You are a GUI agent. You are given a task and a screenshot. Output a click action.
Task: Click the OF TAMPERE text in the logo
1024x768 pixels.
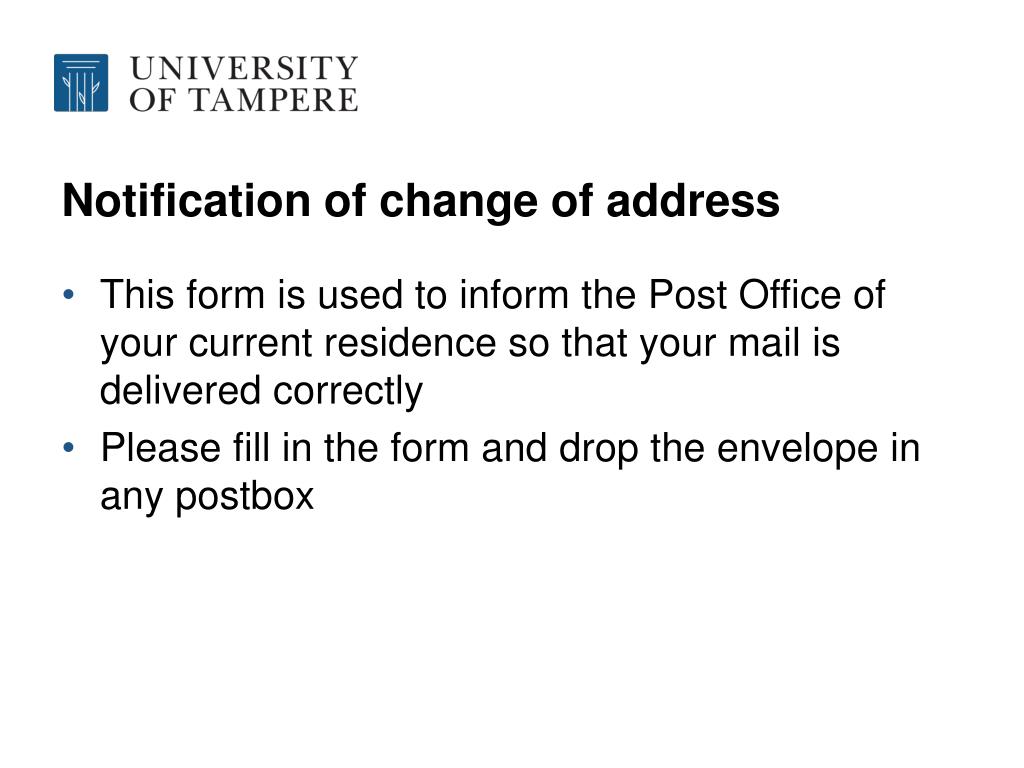[x=244, y=101]
